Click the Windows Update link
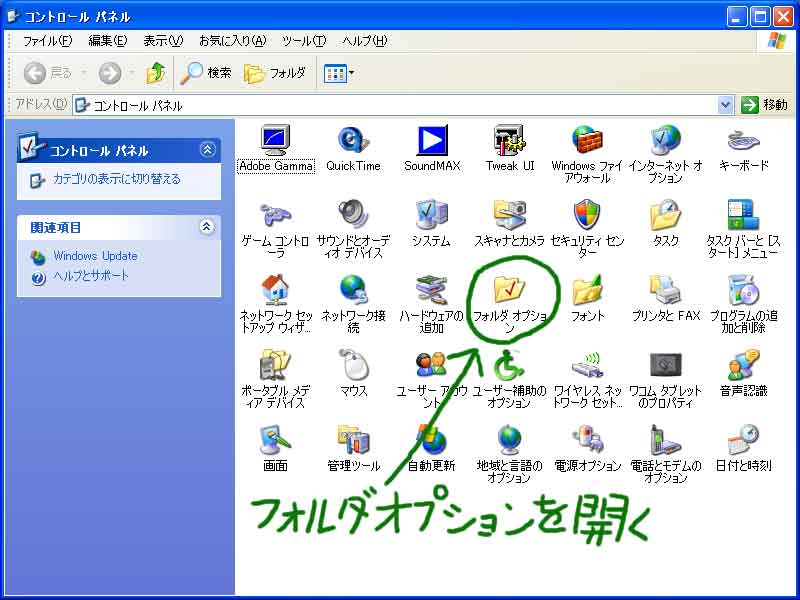Viewport: 800px width, 600px height. click(x=95, y=256)
